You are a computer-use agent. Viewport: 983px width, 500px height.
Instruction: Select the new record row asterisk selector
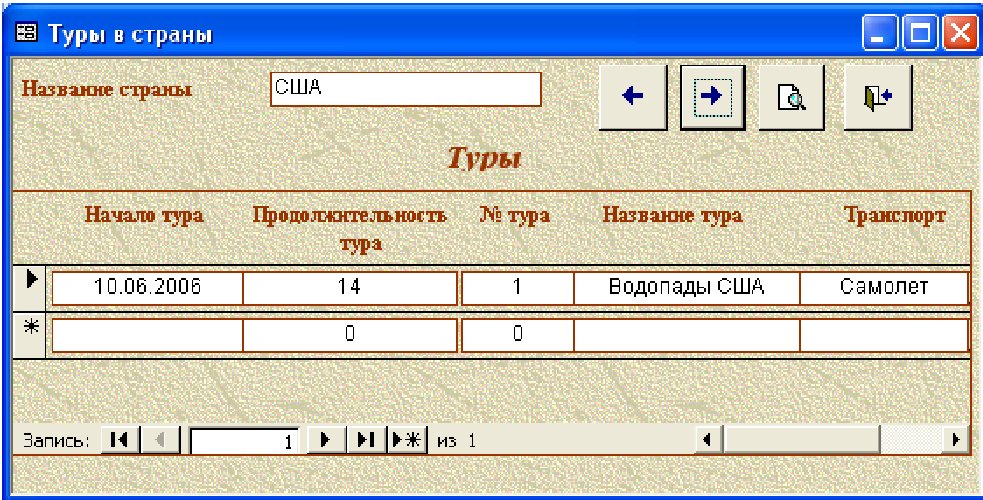click(x=30, y=335)
